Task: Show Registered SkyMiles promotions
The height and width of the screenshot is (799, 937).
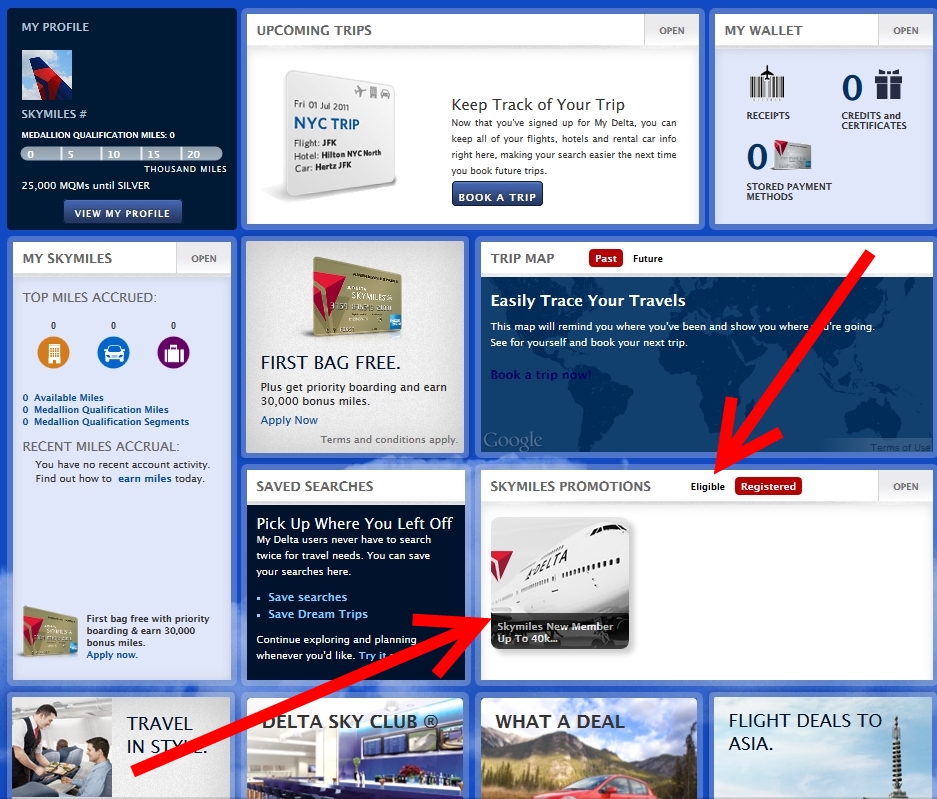Action: pos(768,487)
